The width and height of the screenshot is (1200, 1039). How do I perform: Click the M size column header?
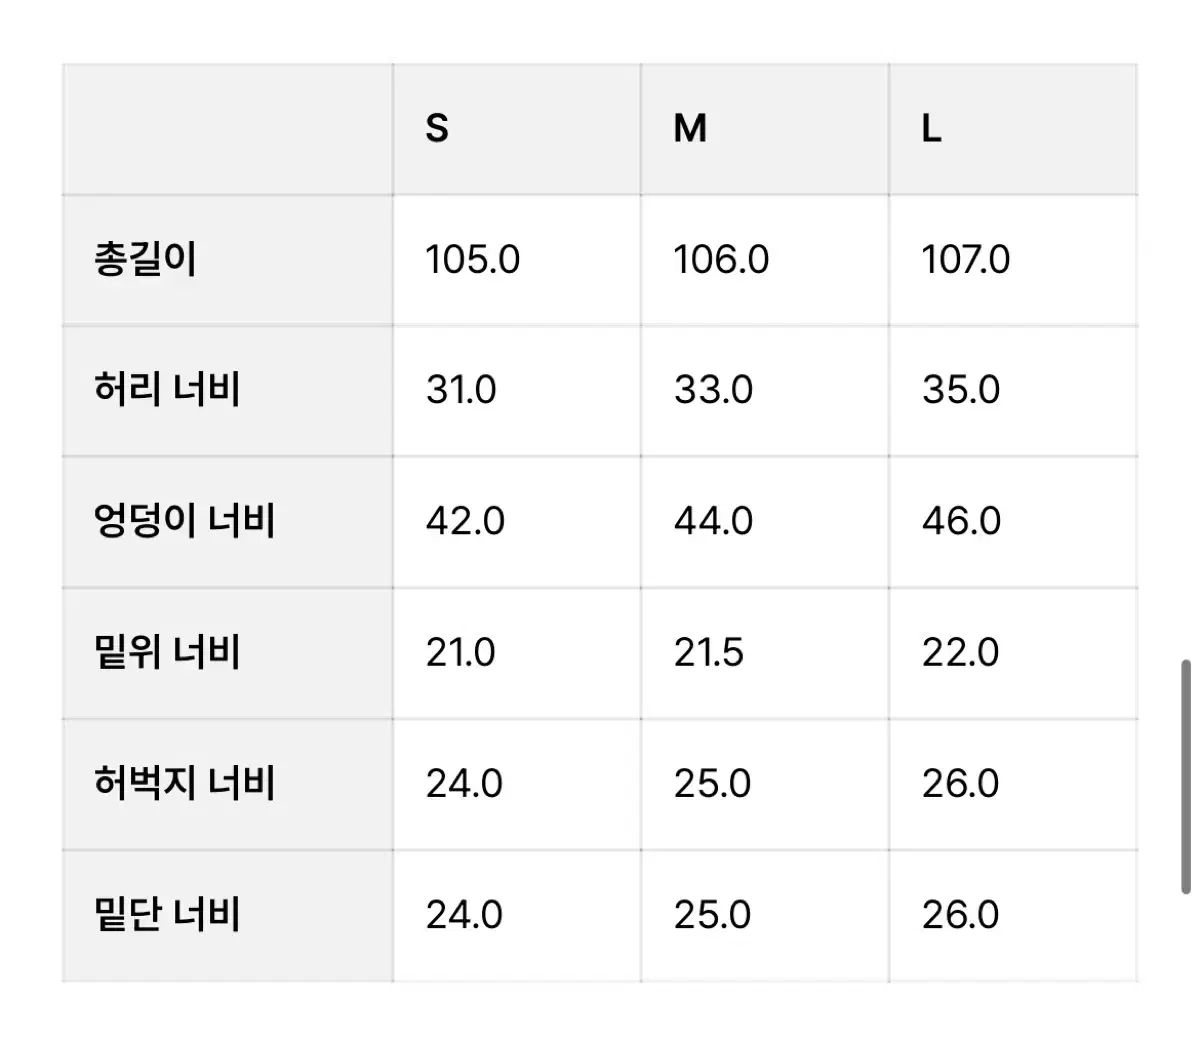point(690,129)
